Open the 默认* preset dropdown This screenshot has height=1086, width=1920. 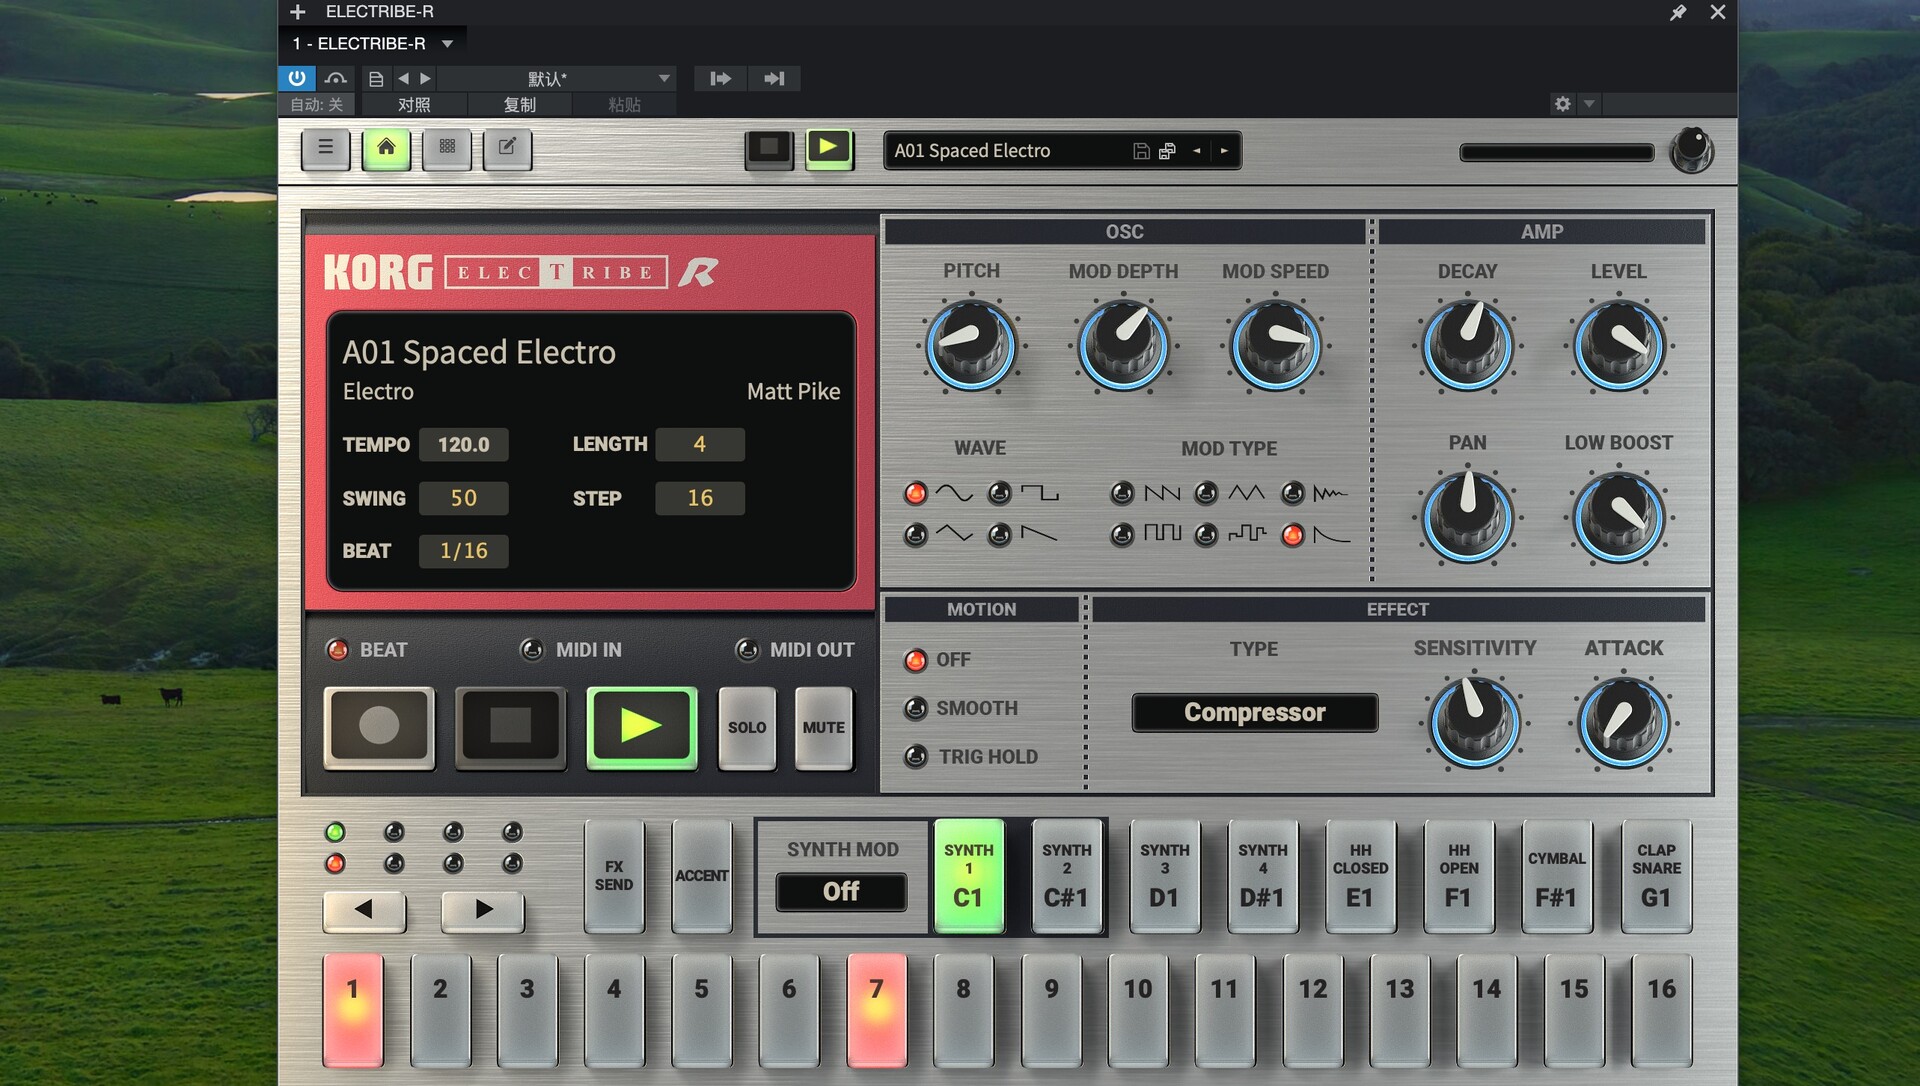point(557,78)
